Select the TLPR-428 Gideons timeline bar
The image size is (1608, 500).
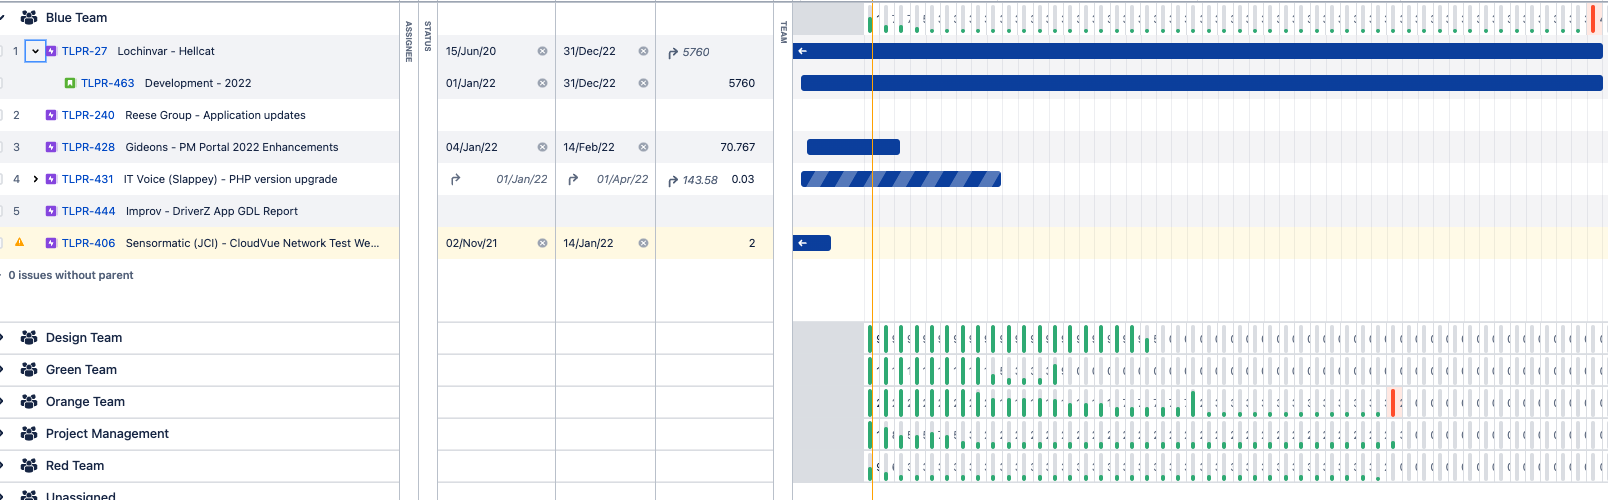click(853, 147)
